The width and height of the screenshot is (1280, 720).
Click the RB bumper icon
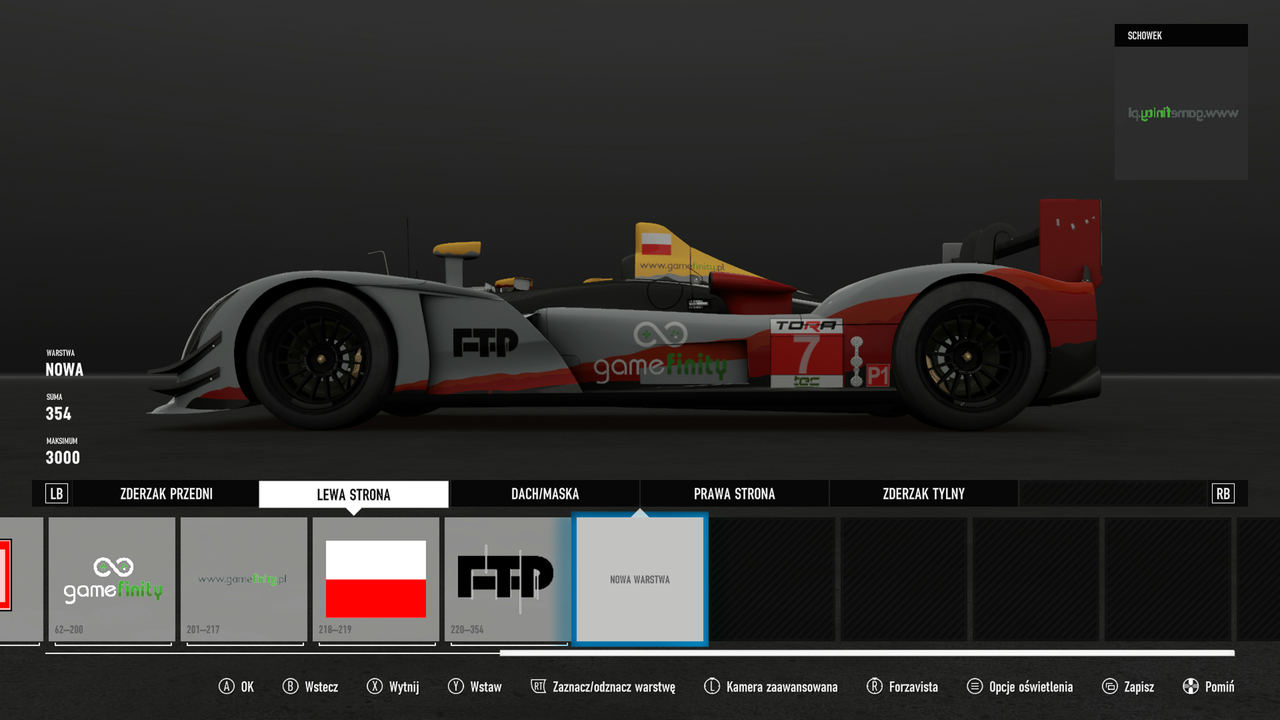click(x=1223, y=493)
